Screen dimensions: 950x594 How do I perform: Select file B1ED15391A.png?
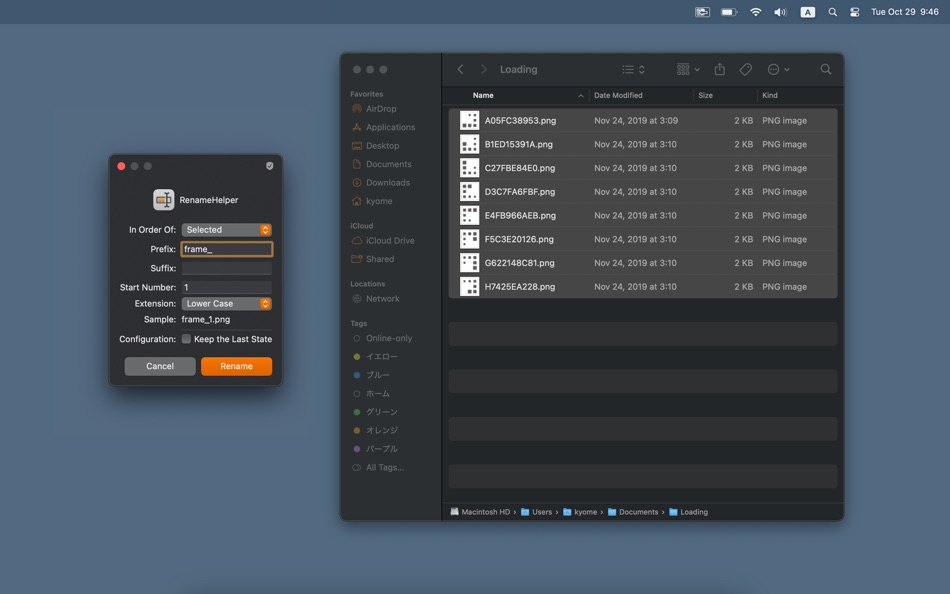(643, 144)
